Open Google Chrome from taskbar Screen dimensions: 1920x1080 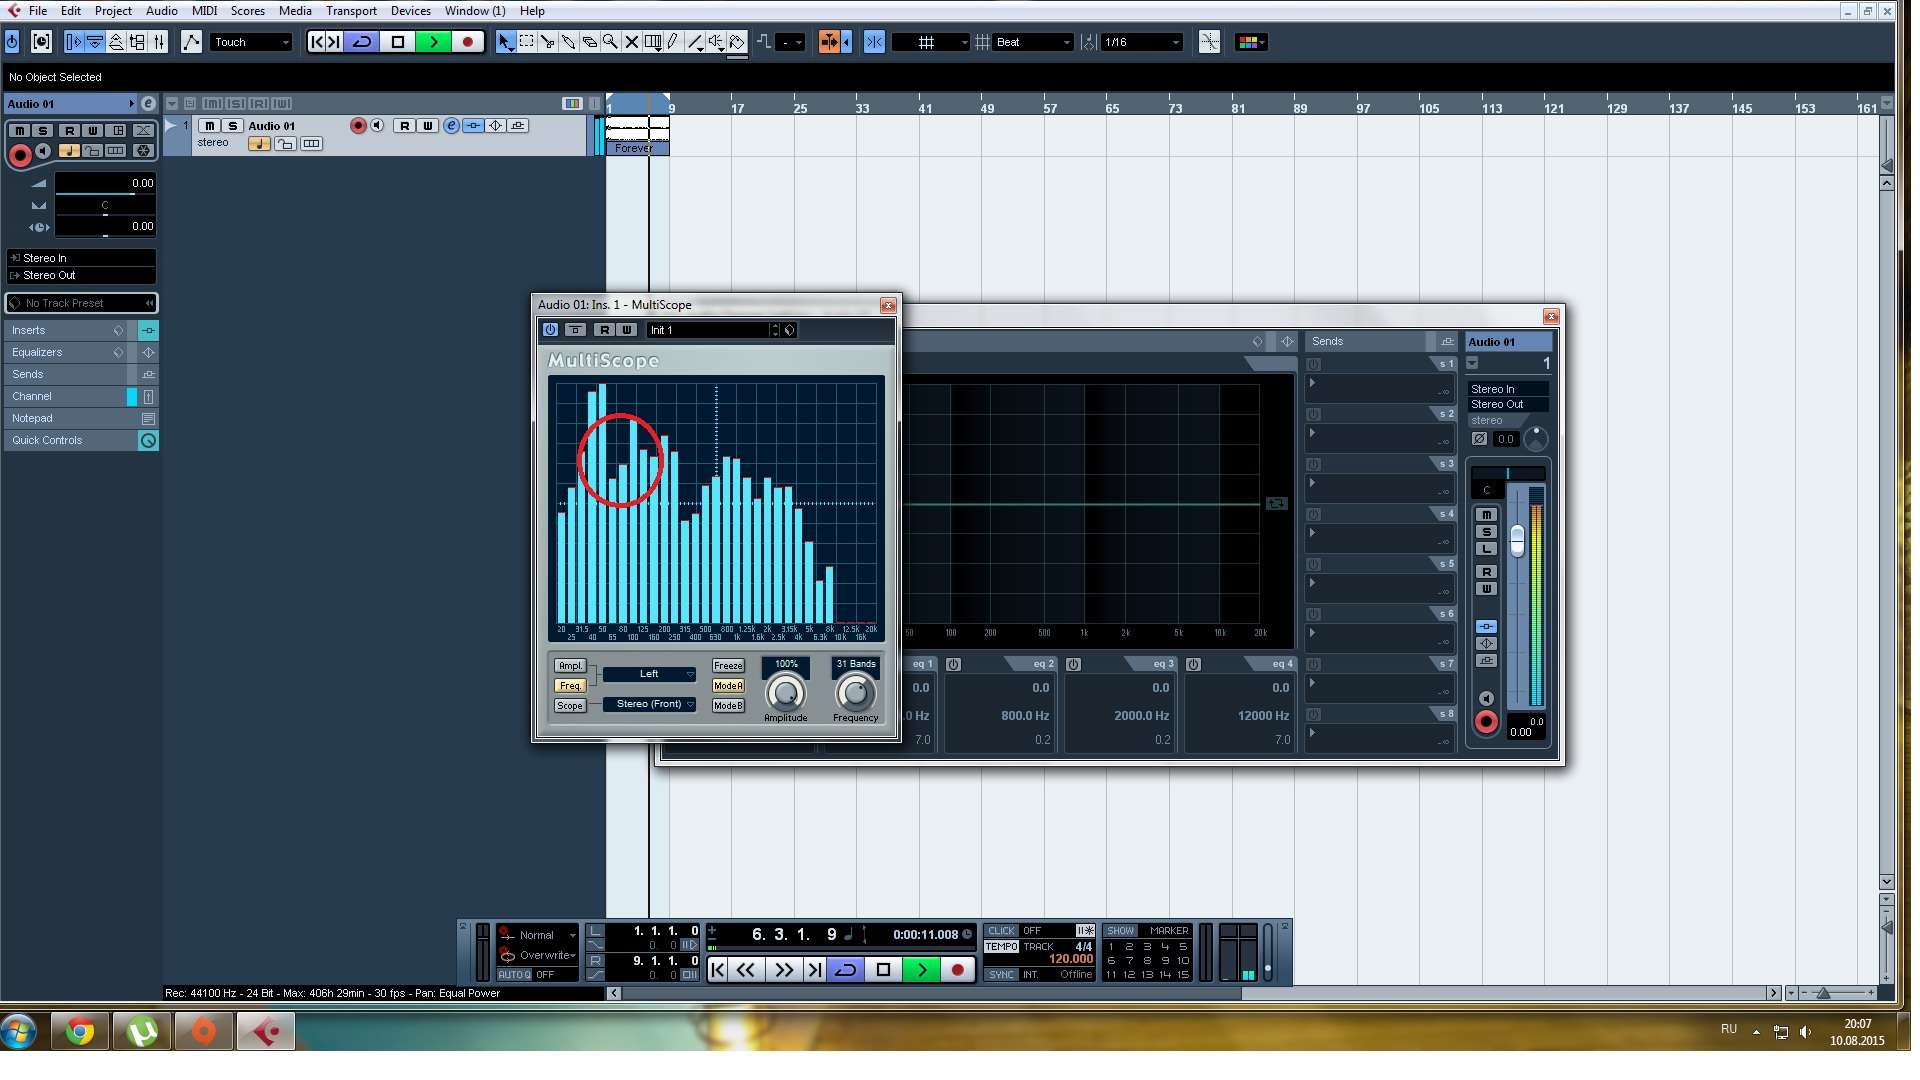coord(80,1031)
